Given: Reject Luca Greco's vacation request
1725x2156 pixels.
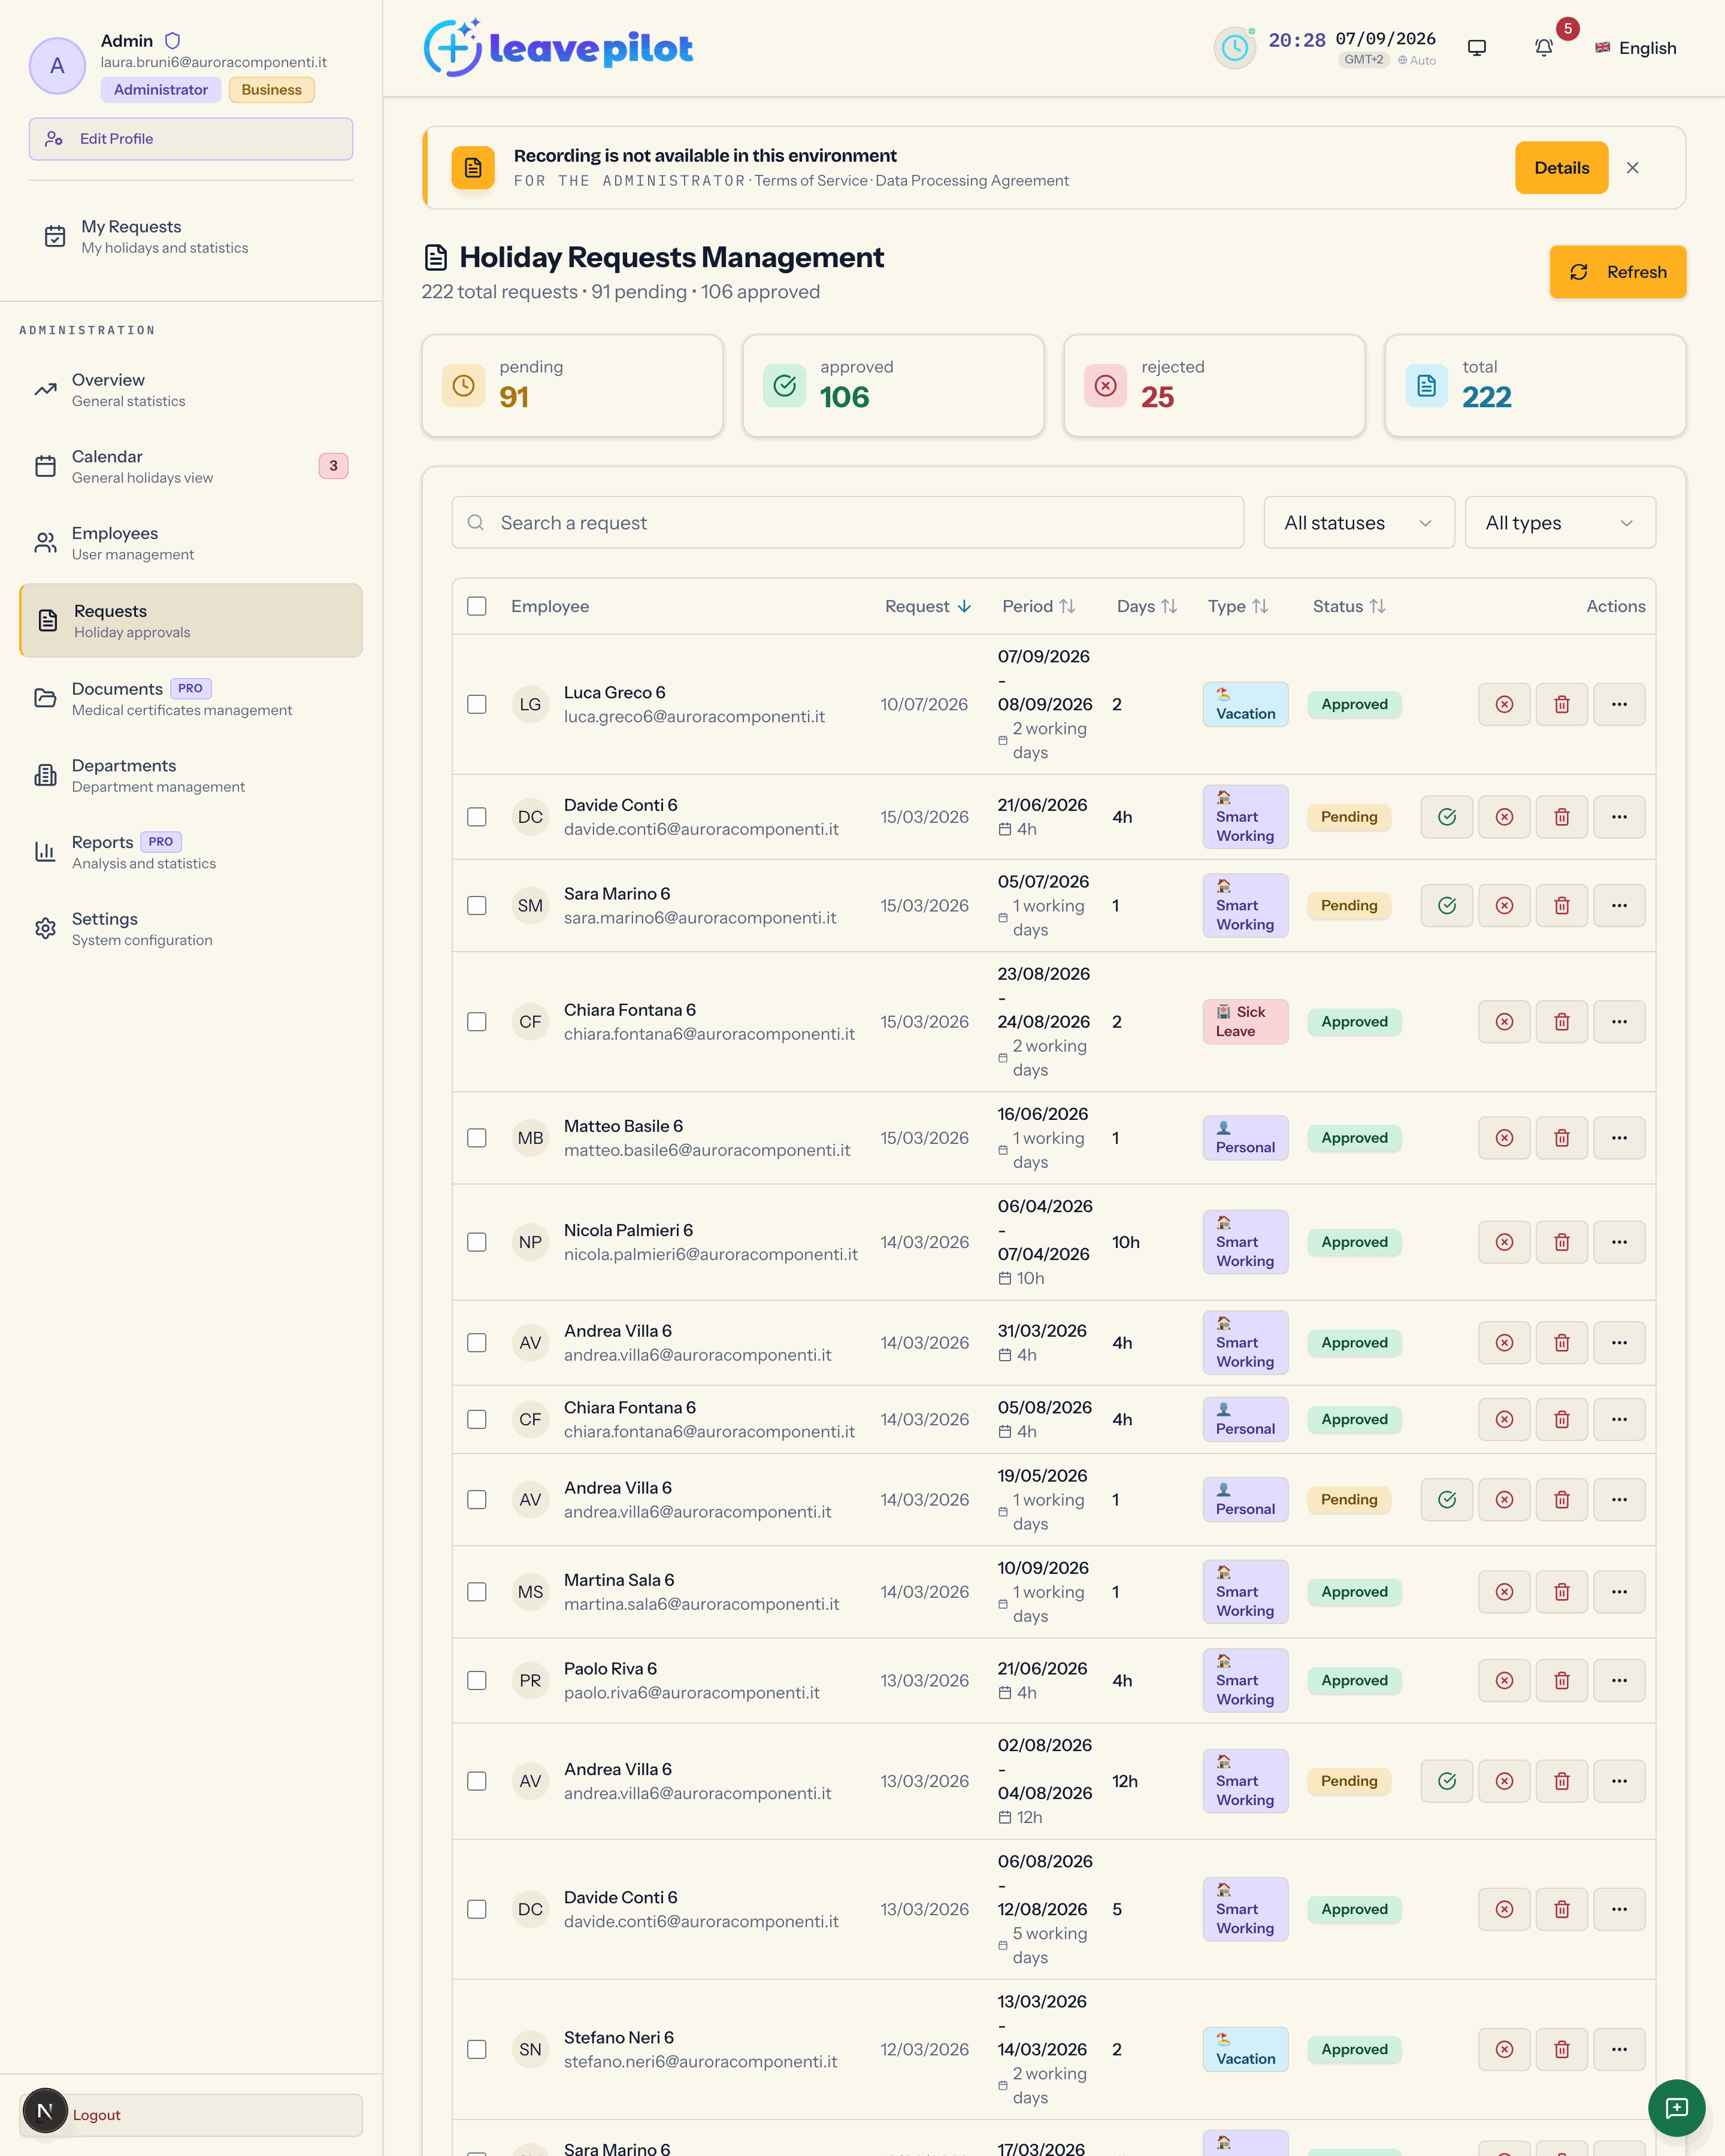Looking at the screenshot, I should (x=1504, y=704).
